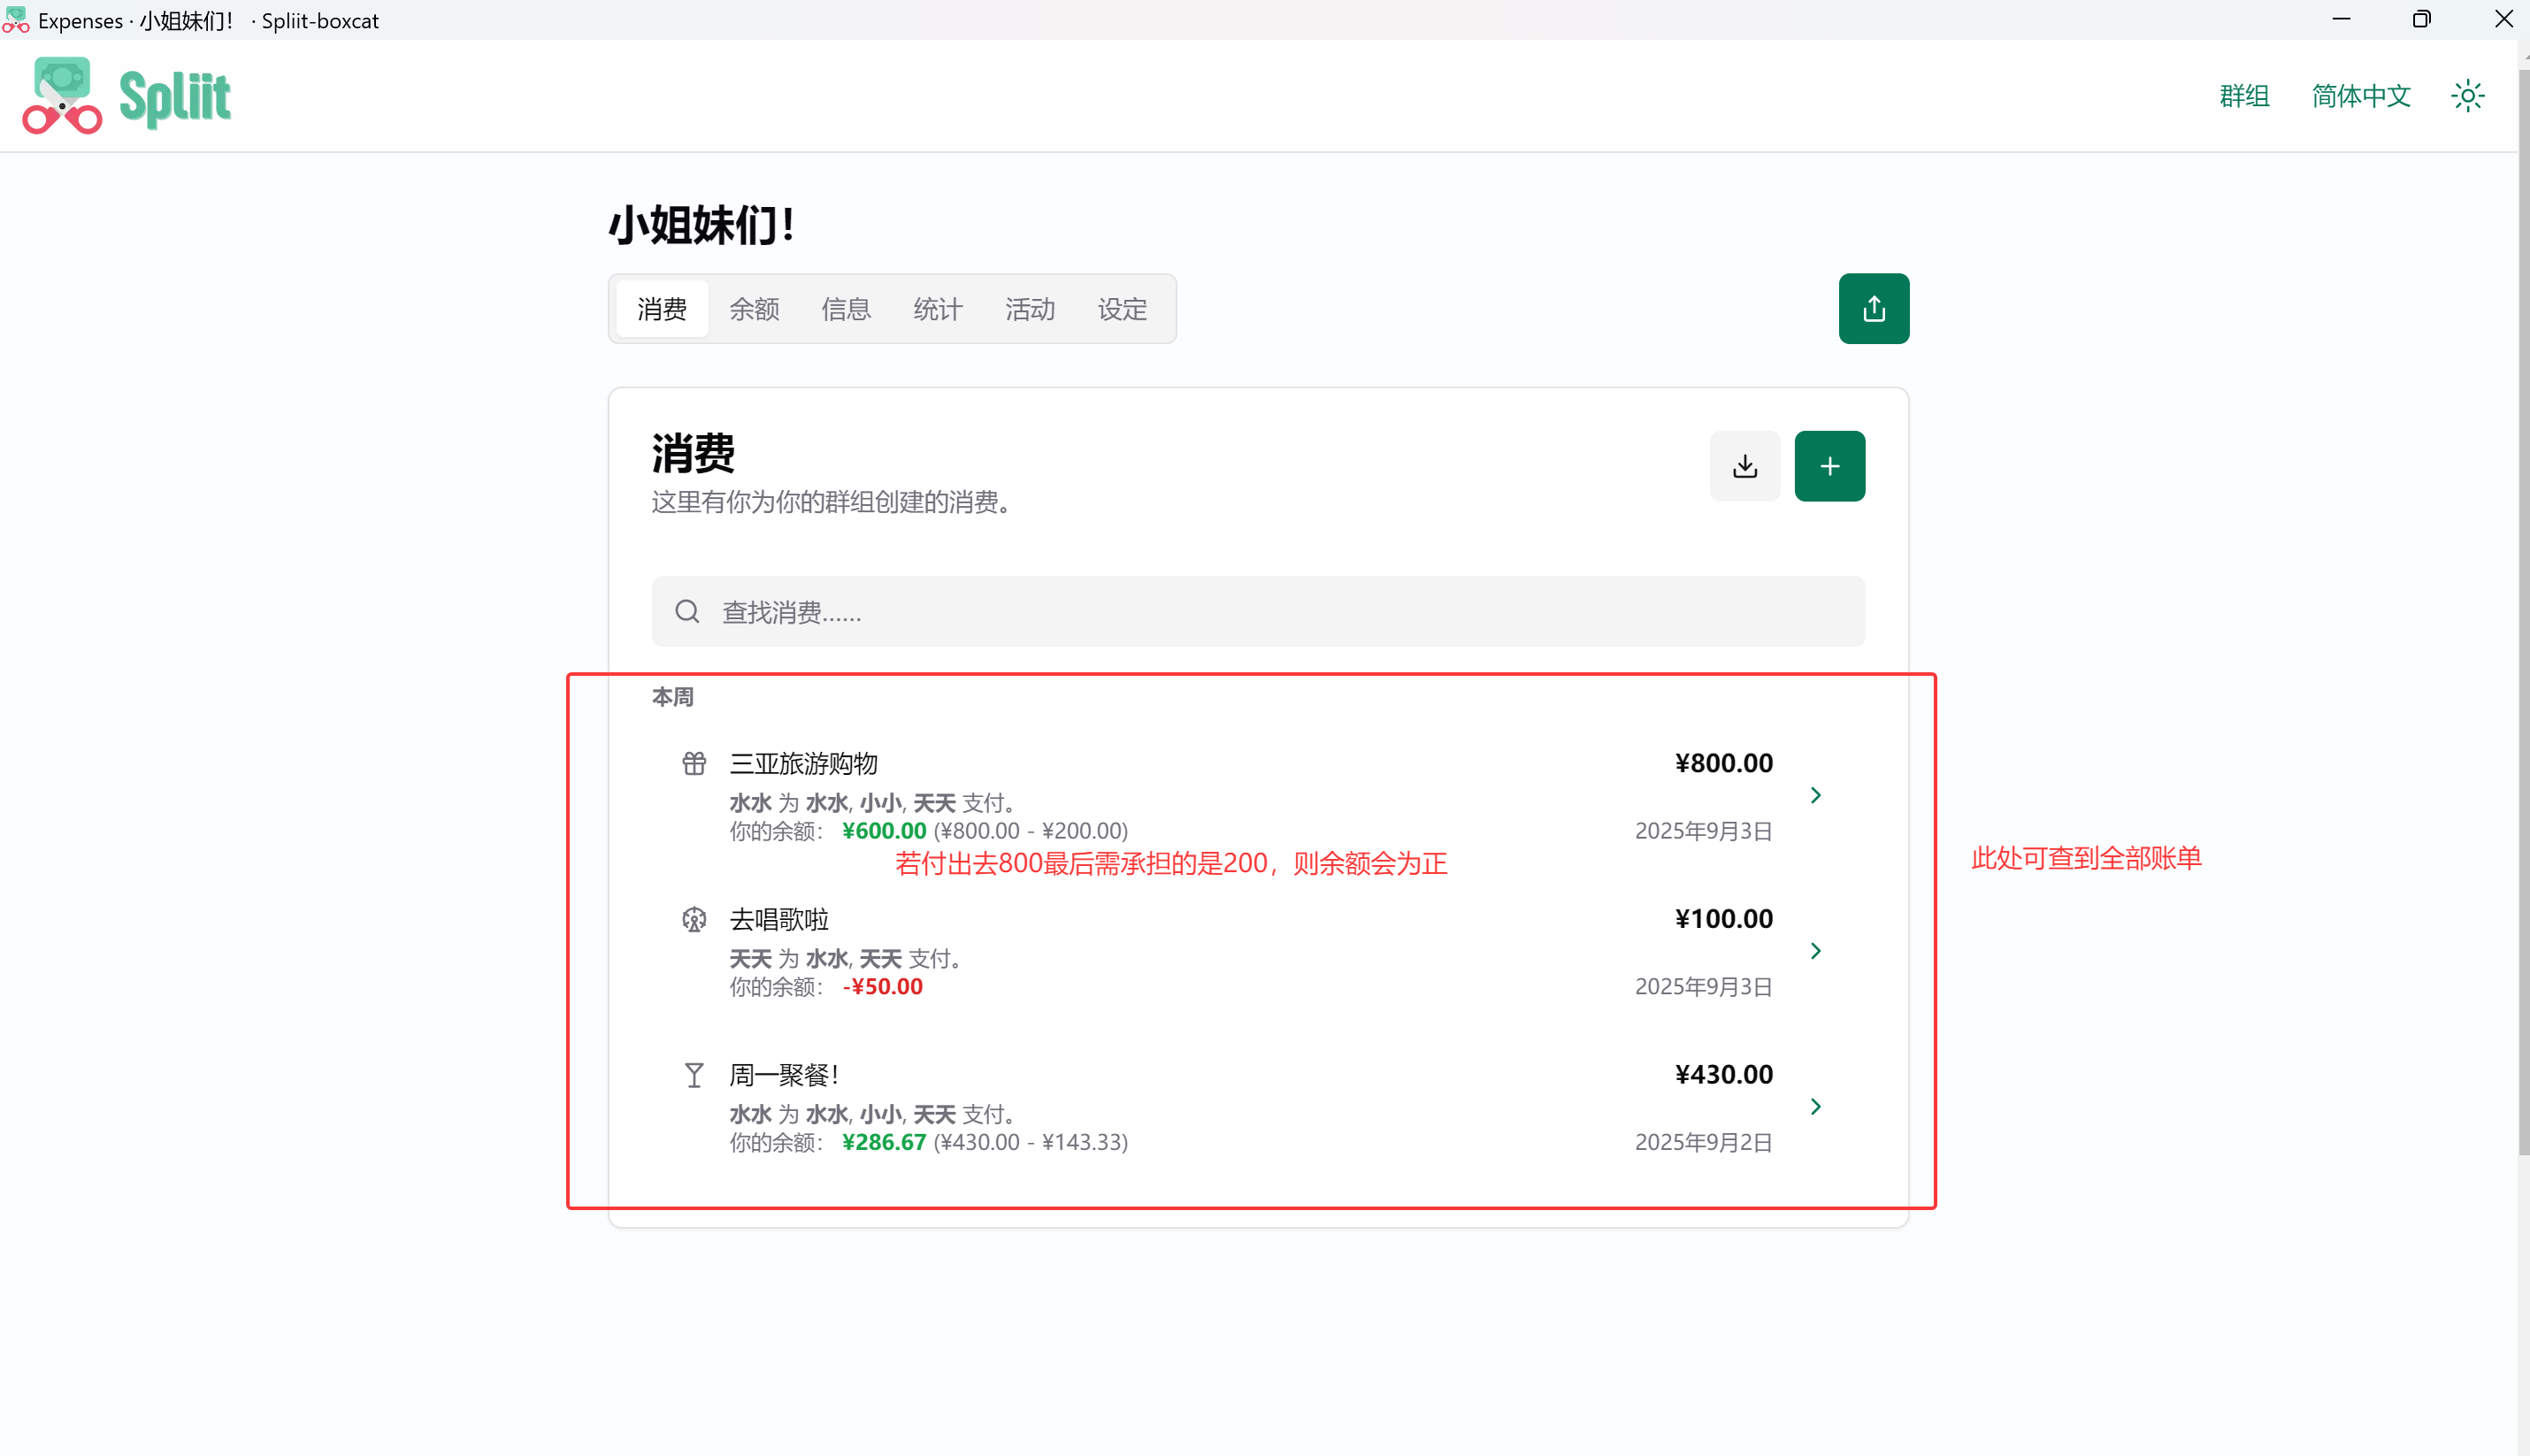Click the Spliit logo icon
The image size is (2530, 1456).
pyautogui.click(x=62, y=96)
